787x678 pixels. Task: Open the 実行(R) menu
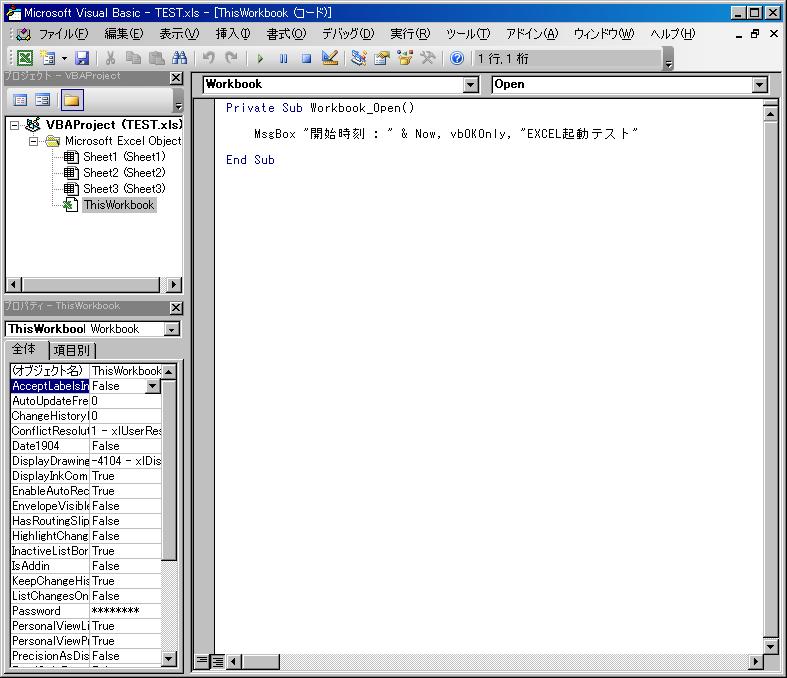click(410, 34)
